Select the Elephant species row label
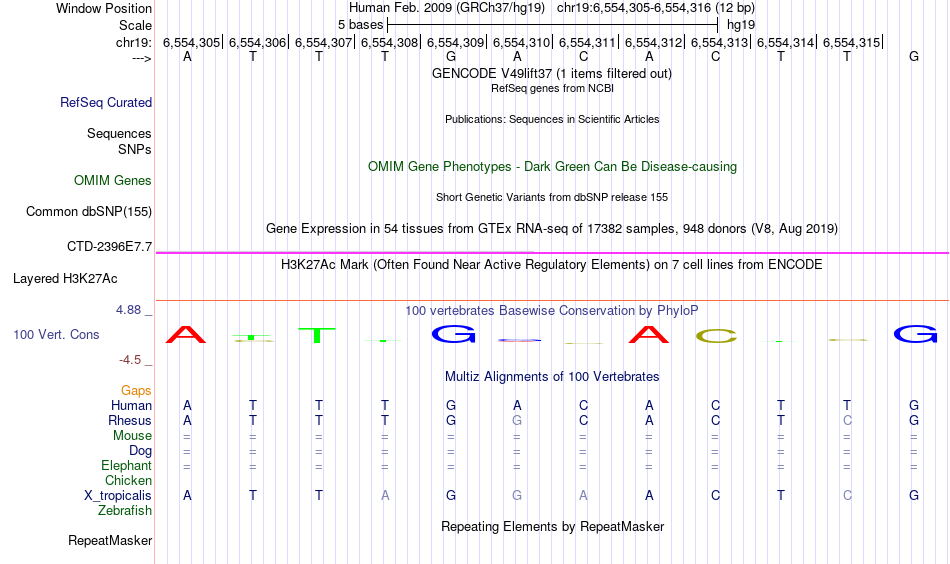Image resolution: width=950 pixels, height=564 pixels. pyautogui.click(x=126, y=465)
